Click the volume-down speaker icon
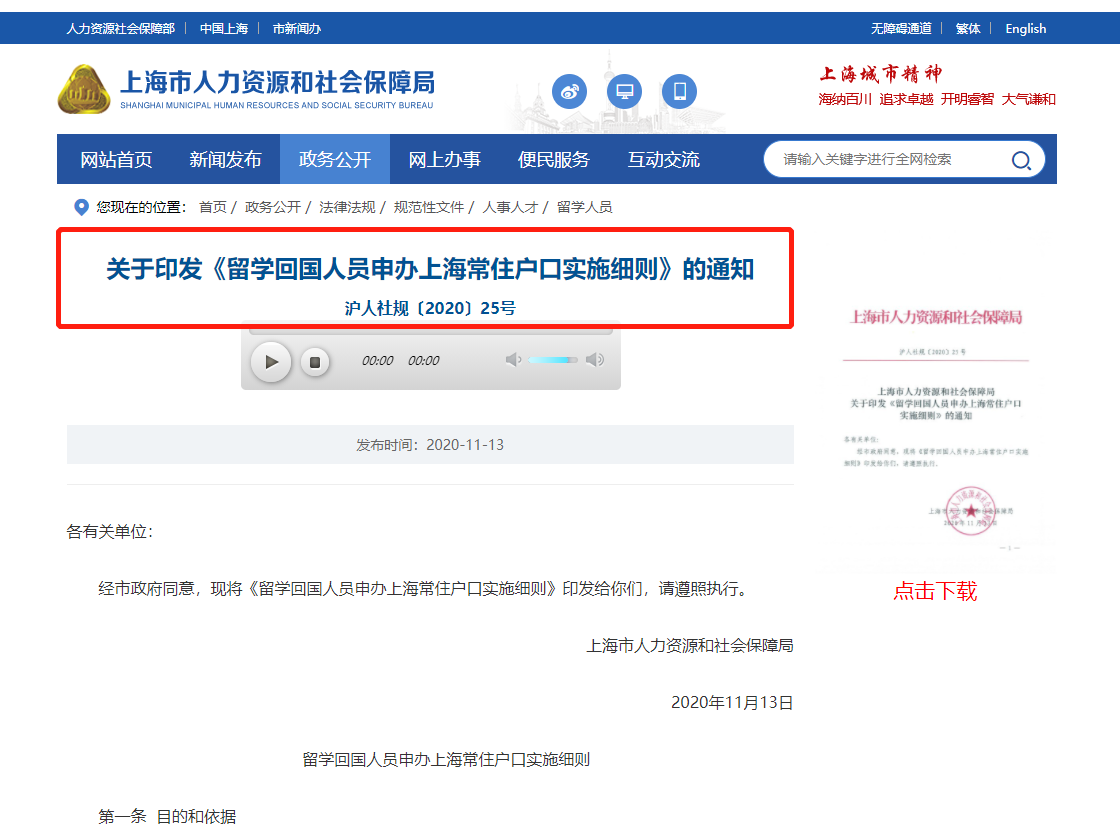1120x840 pixels. coord(513,360)
